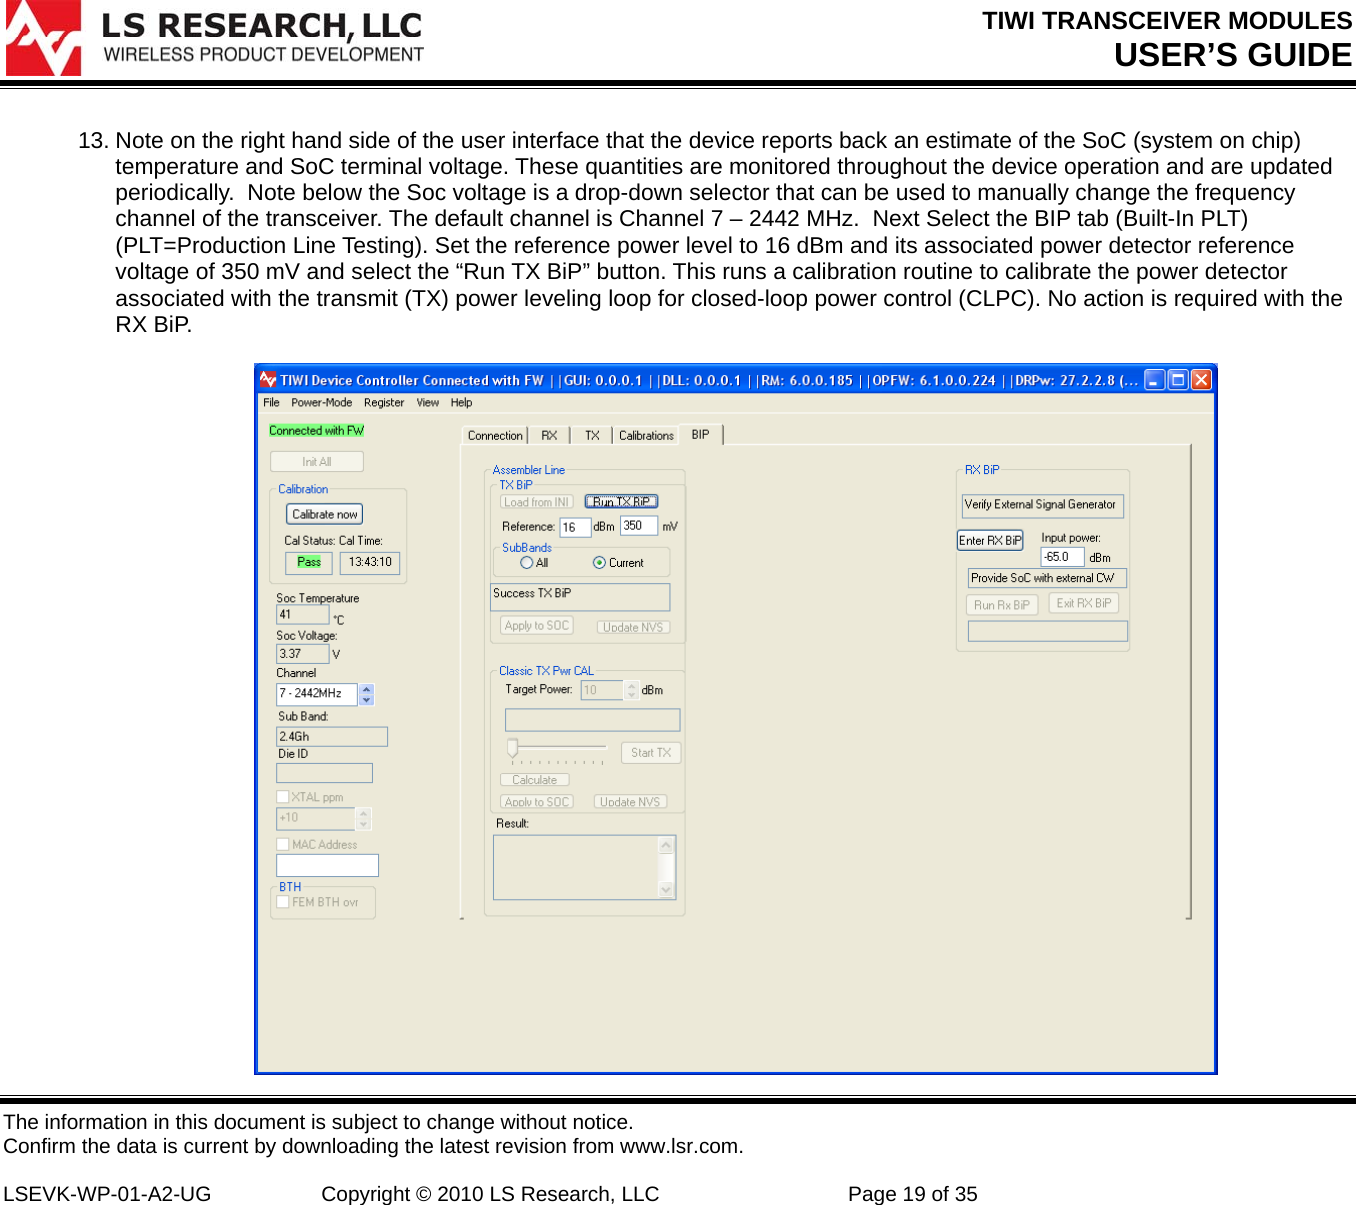Click Apply to SOC under Classic TX Pwr CAL

[x=537, y=802]
